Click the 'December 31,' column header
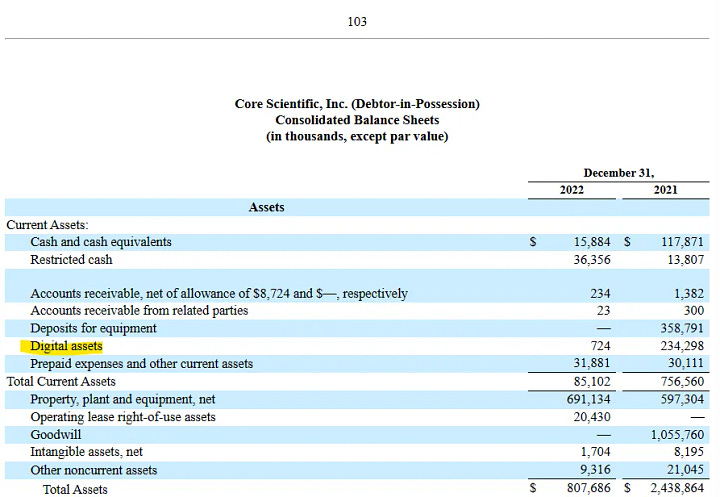720x497 pixels. pyautogui.click(x=618, y=173)
